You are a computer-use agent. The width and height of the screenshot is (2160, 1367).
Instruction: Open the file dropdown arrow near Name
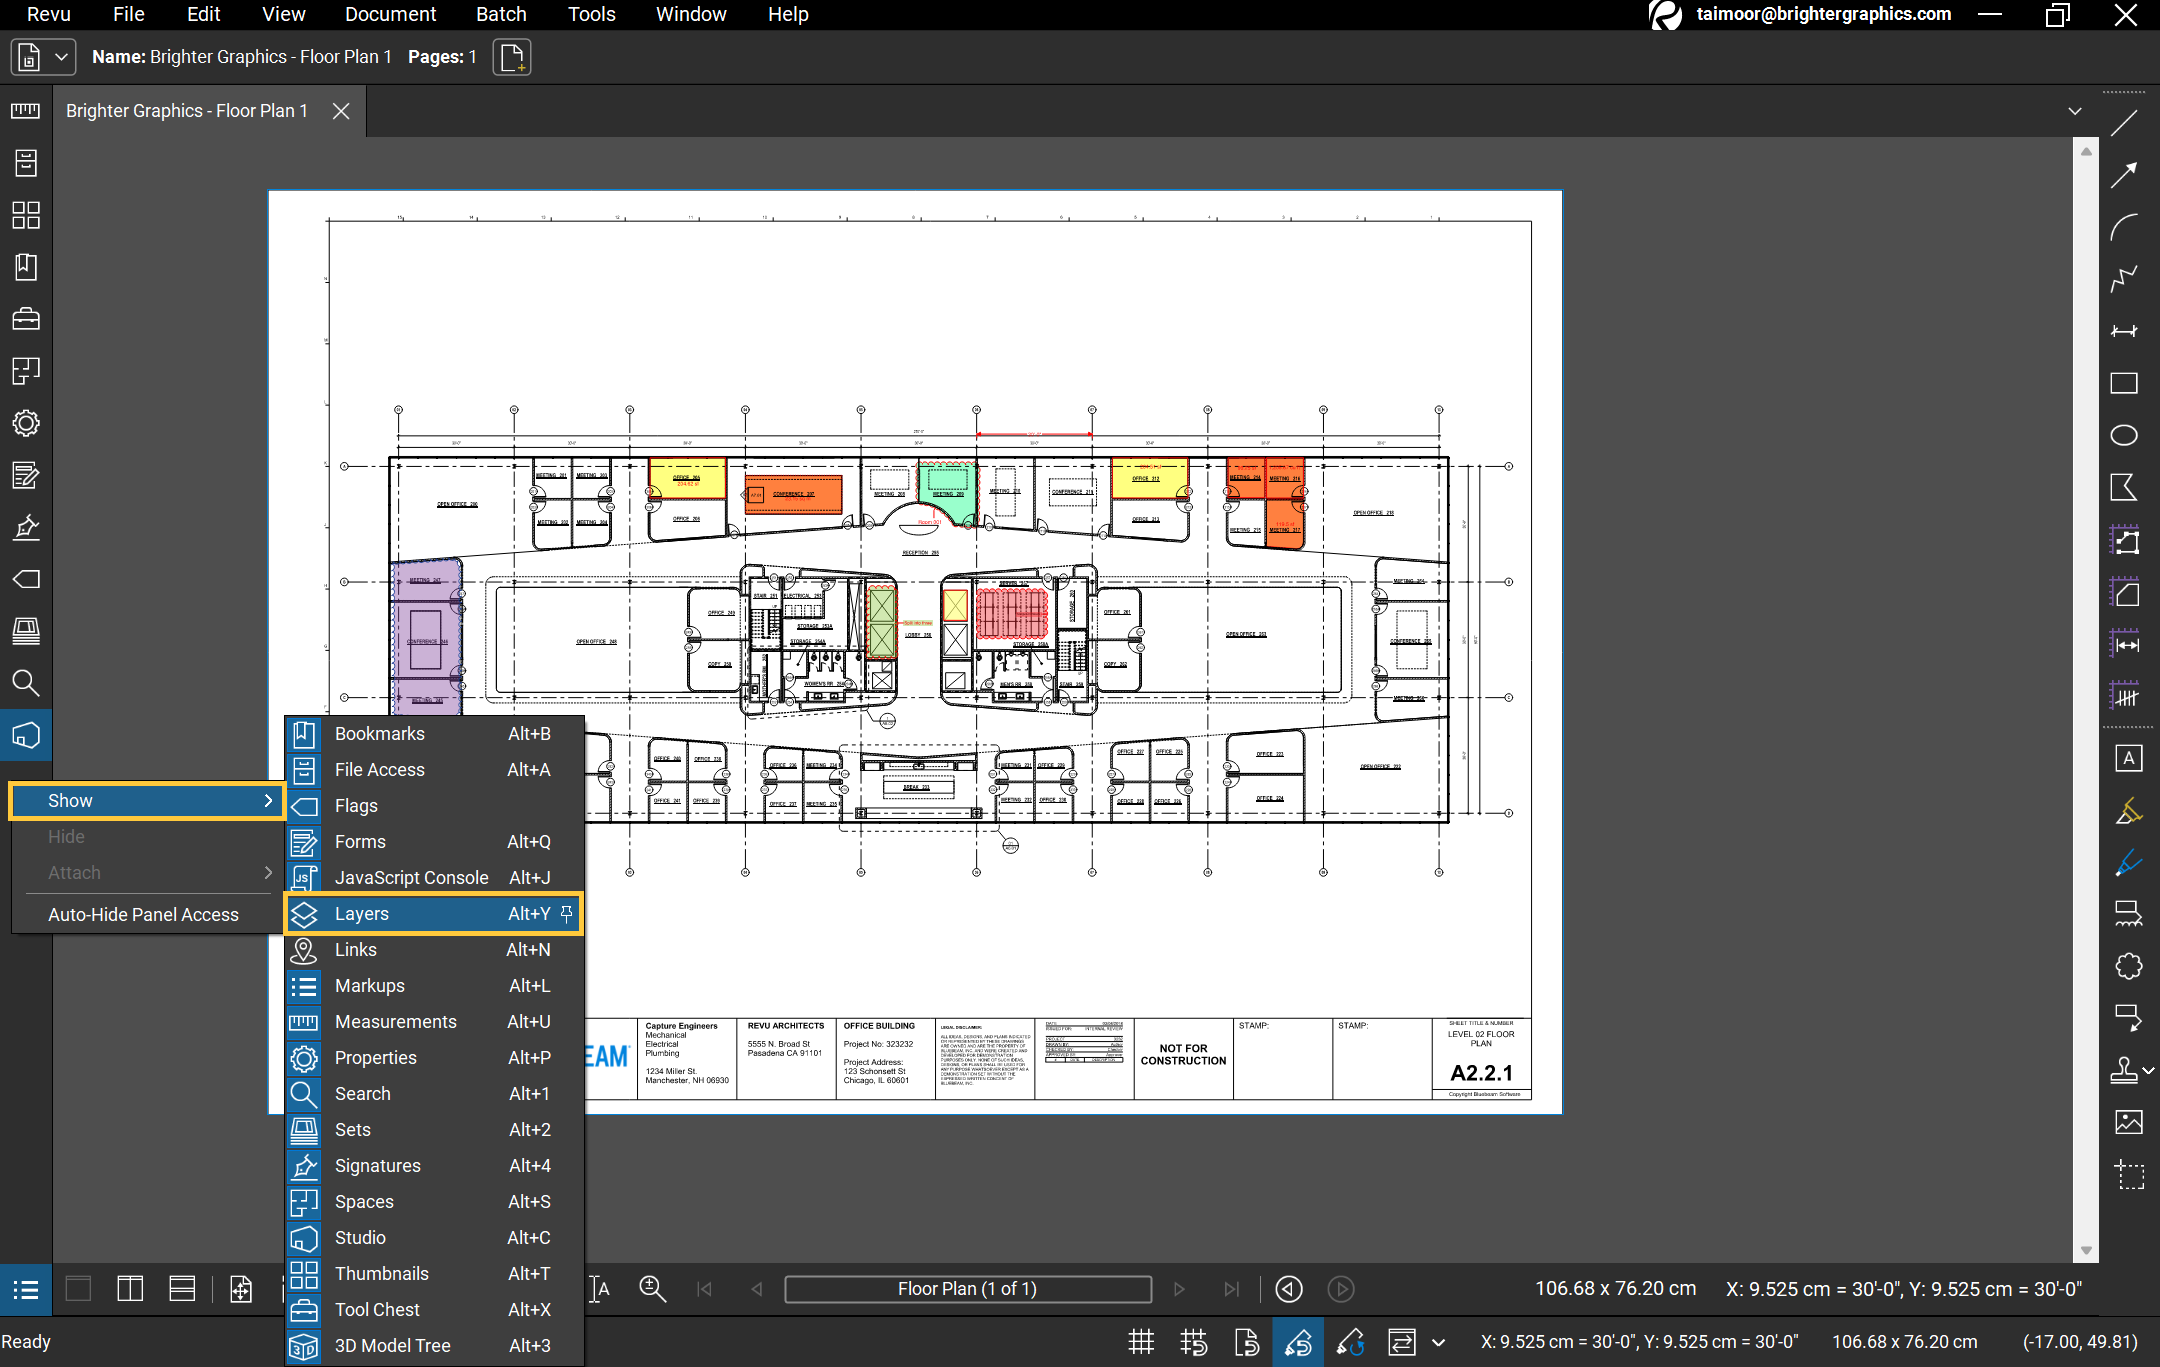tap(61, 57)
